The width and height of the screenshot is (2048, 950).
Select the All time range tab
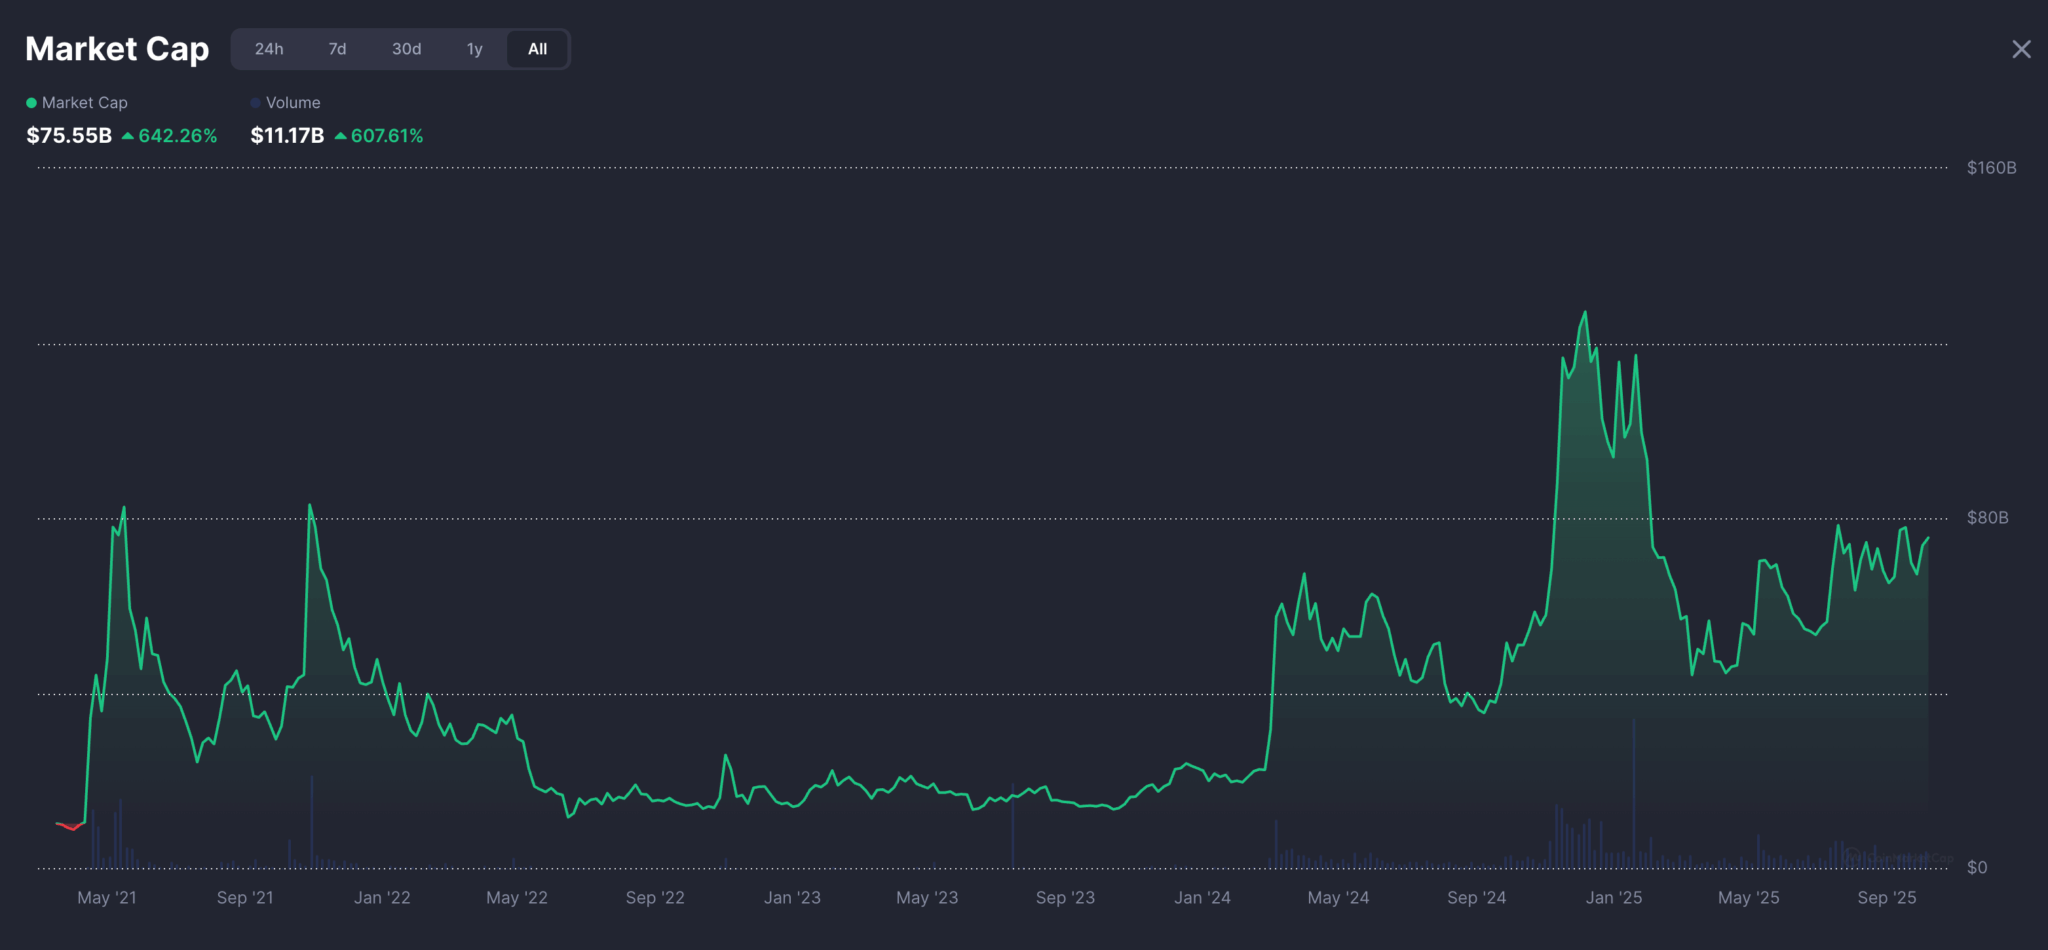[x=537, y=49]
